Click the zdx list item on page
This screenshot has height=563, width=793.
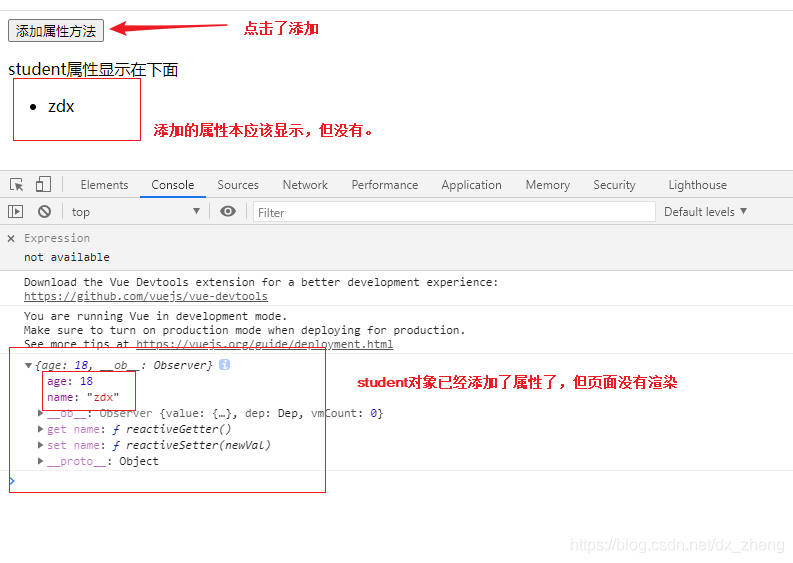[61, 106]
